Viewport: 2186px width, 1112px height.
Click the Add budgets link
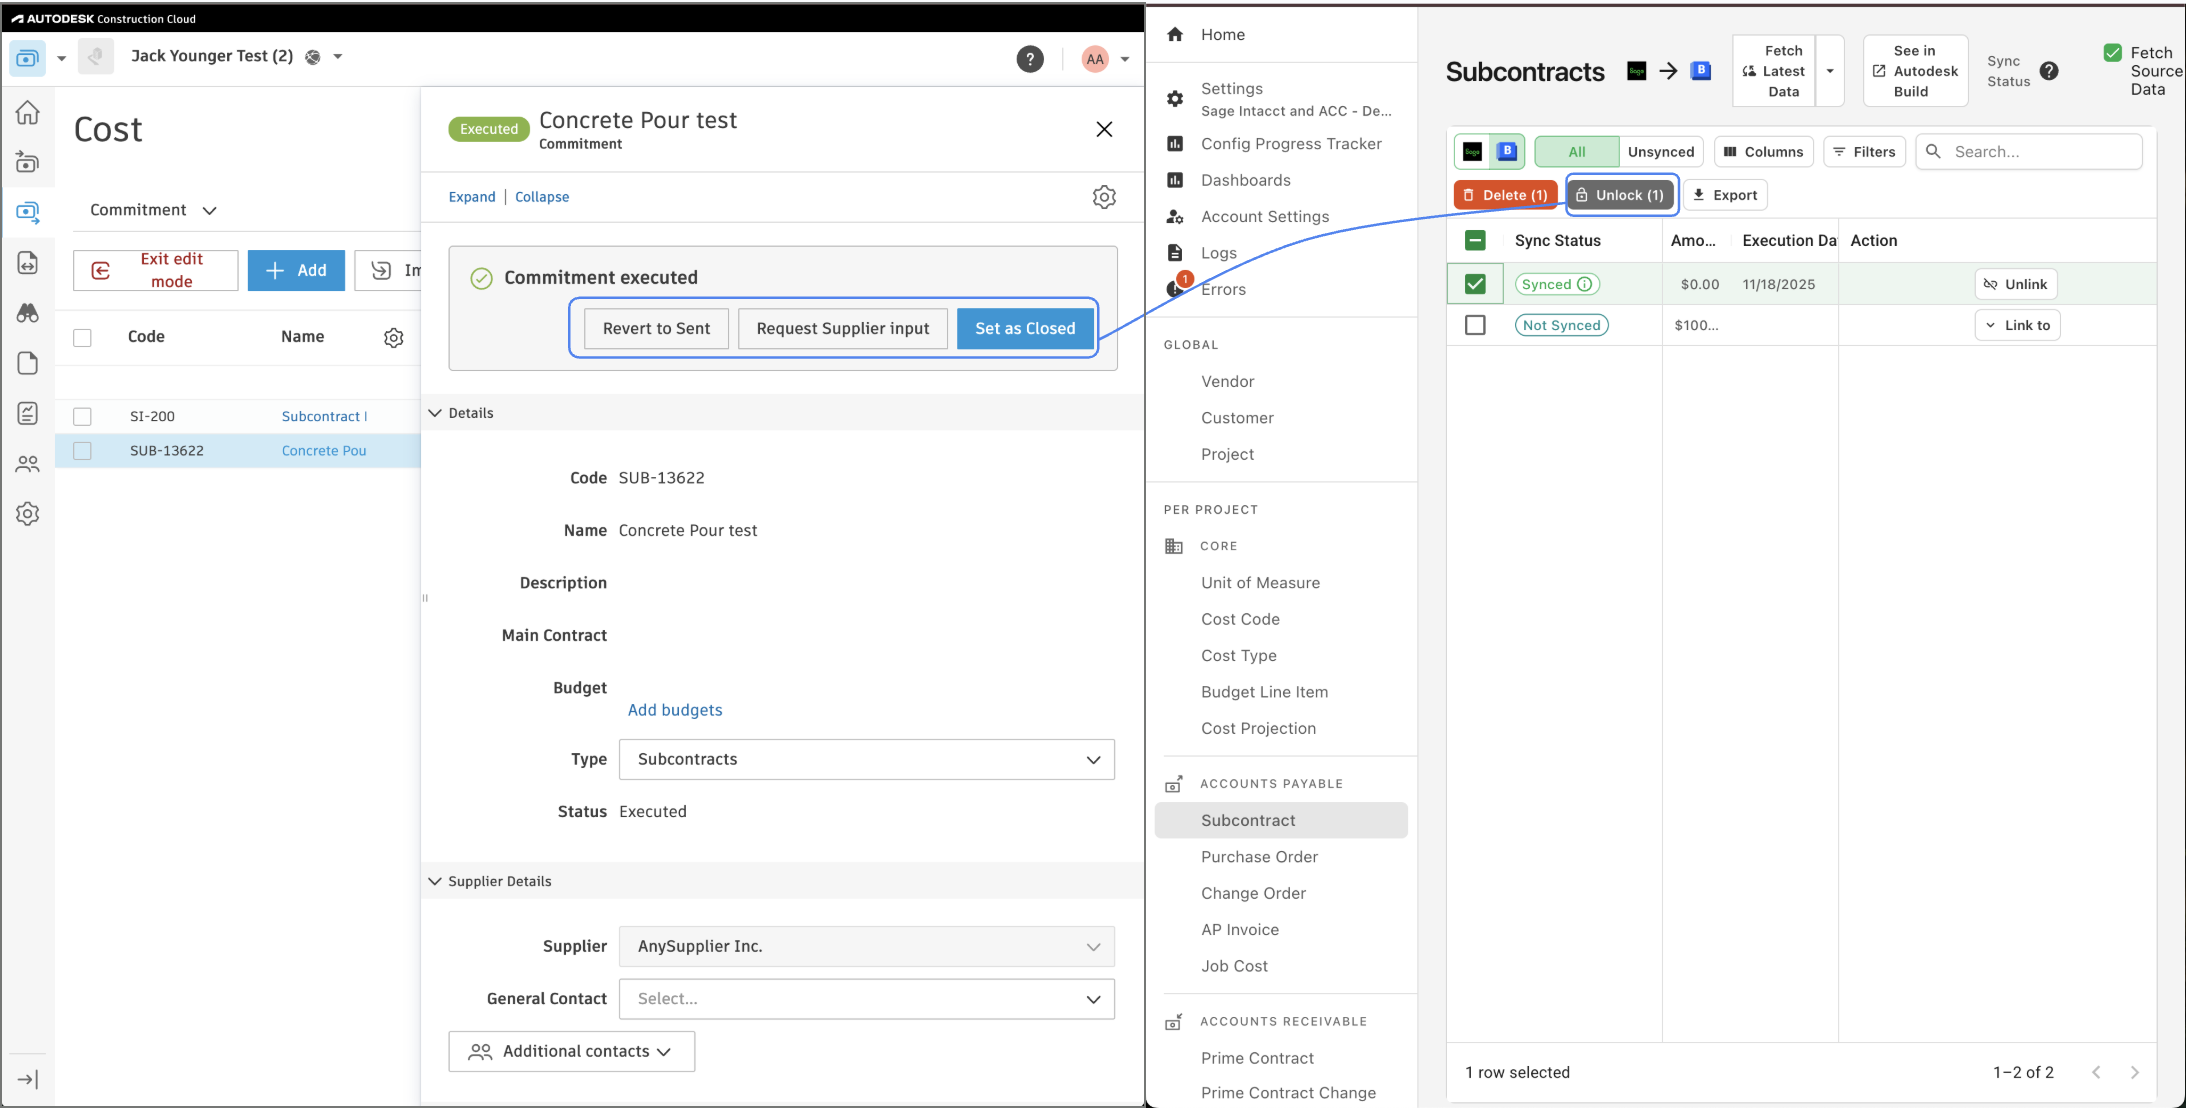675,710
